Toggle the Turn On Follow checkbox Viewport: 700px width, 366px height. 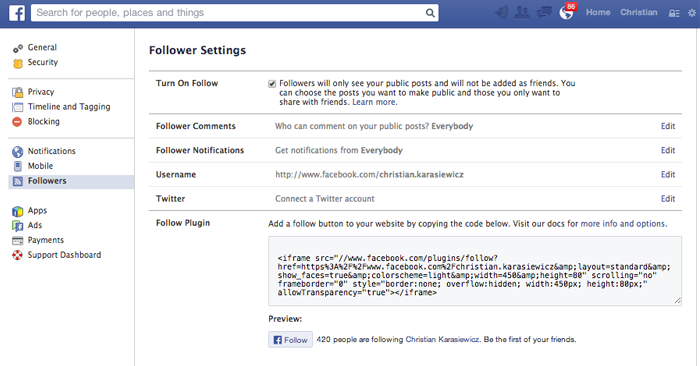(x=272, y=84)
